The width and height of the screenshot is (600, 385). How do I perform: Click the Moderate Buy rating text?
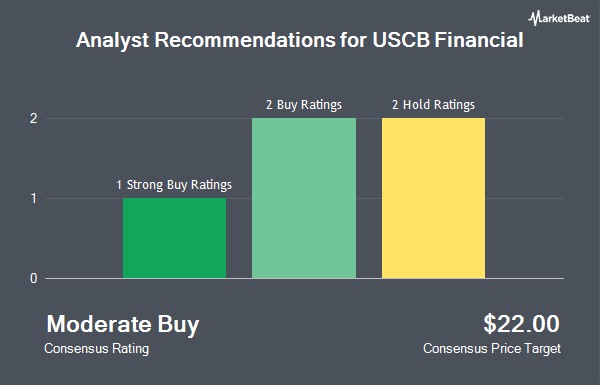tap(123, 325)
